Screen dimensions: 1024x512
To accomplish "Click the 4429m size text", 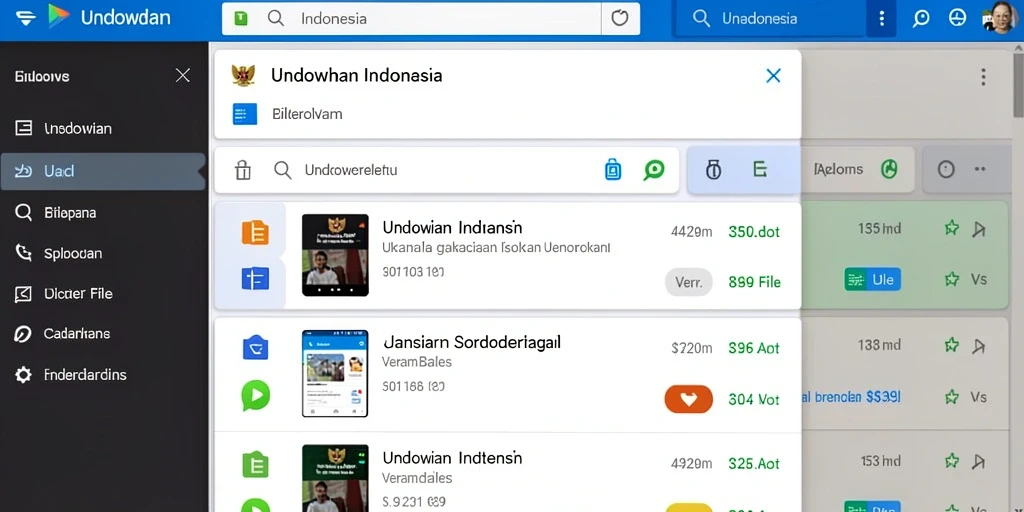I will coord(691,231).
